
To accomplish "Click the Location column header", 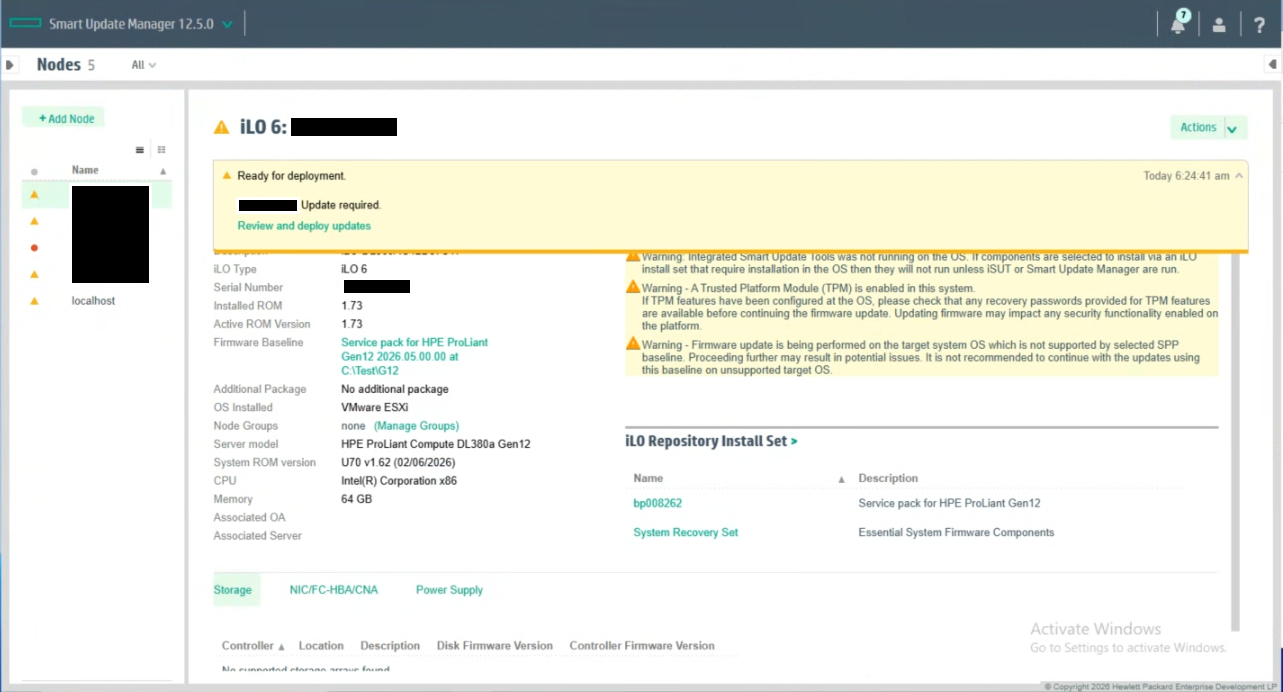I will click(321, 646).
